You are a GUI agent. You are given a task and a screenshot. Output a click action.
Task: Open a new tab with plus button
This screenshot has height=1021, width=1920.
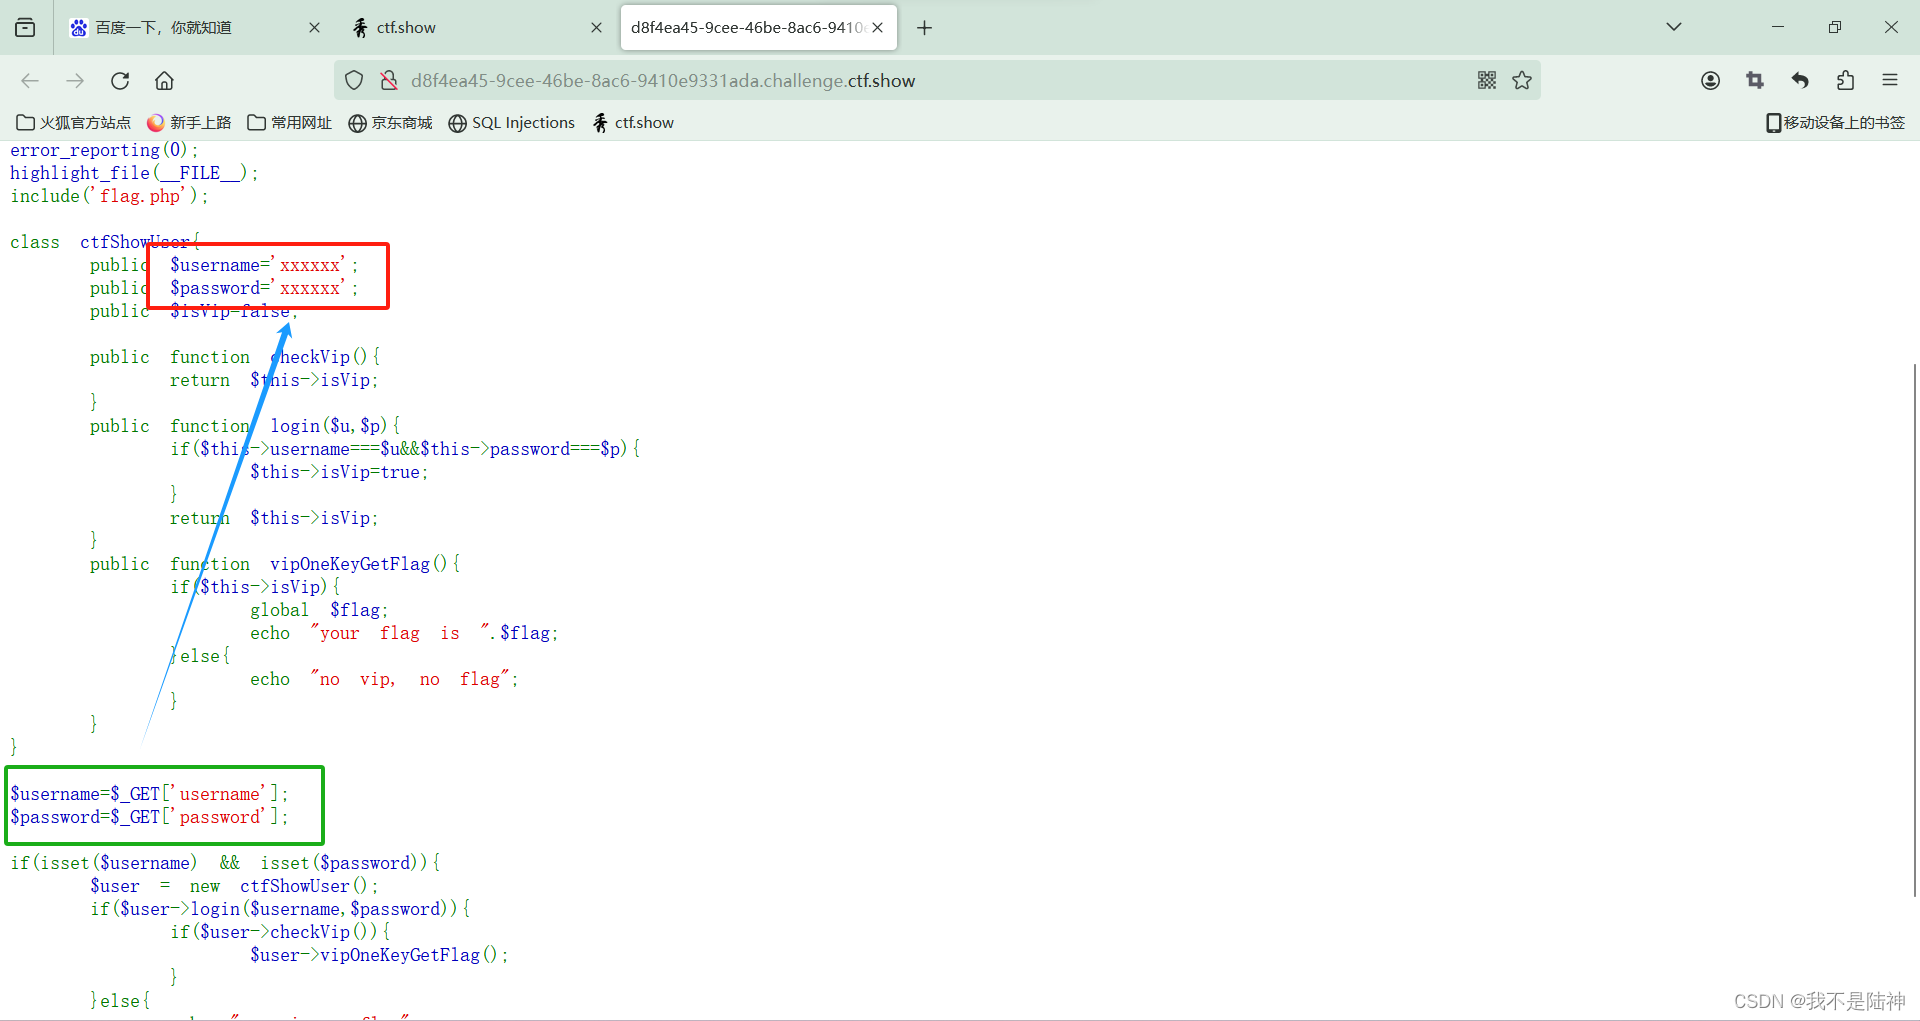[924, 28]
